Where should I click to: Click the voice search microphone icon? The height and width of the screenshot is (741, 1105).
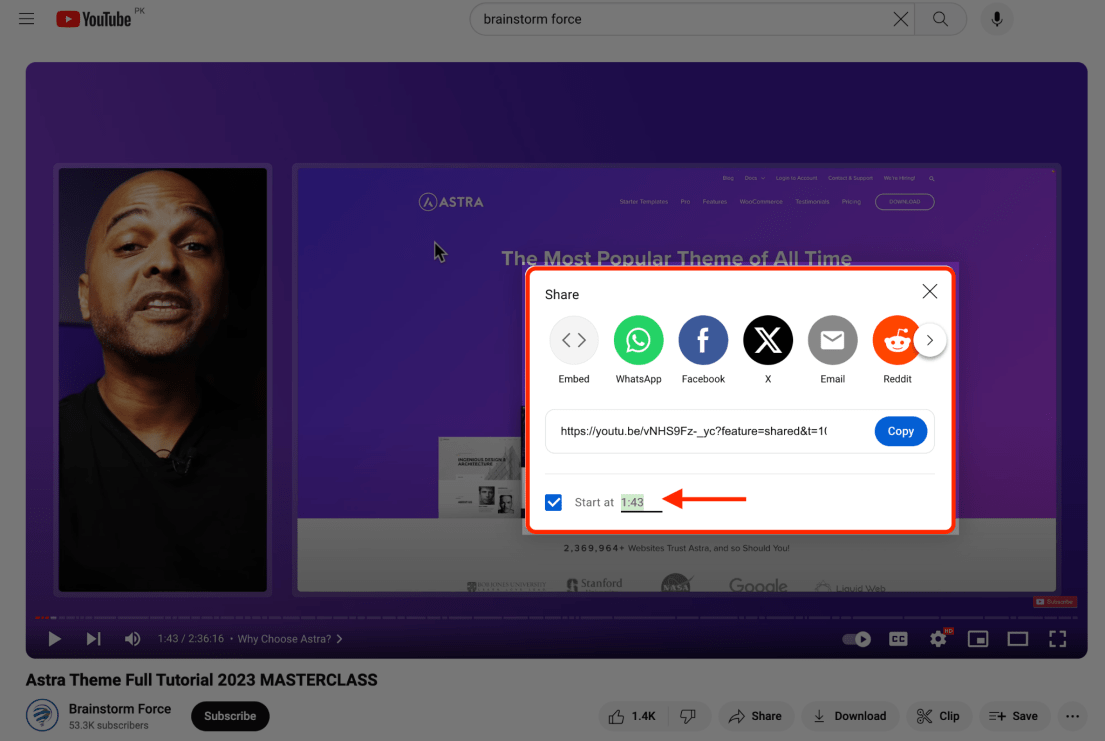tap(997, 19)
